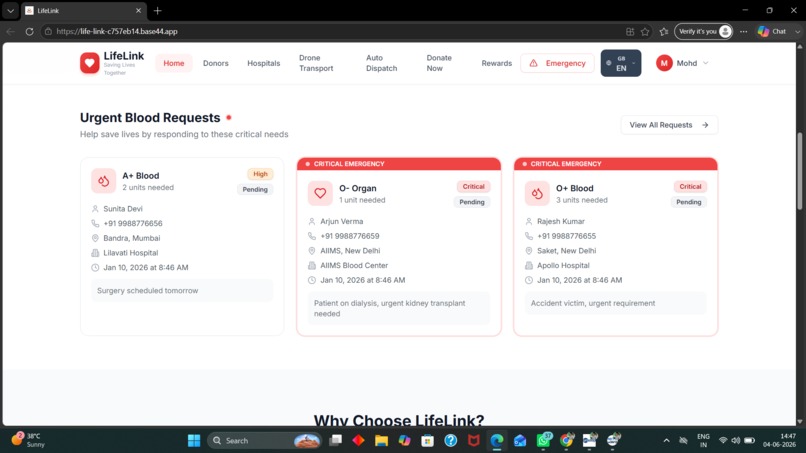The height and width of the screenshot is (453, 806).
Task: Click location pin icon beside AIIMS, New Delhi
Action: pyautogui.click(x=312, y=251)
